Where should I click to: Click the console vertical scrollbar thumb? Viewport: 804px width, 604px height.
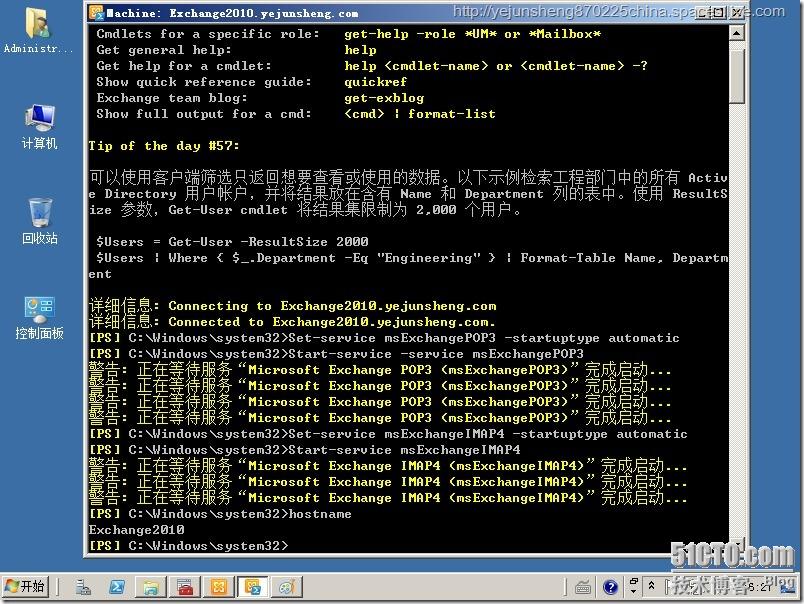pos(737,76)
